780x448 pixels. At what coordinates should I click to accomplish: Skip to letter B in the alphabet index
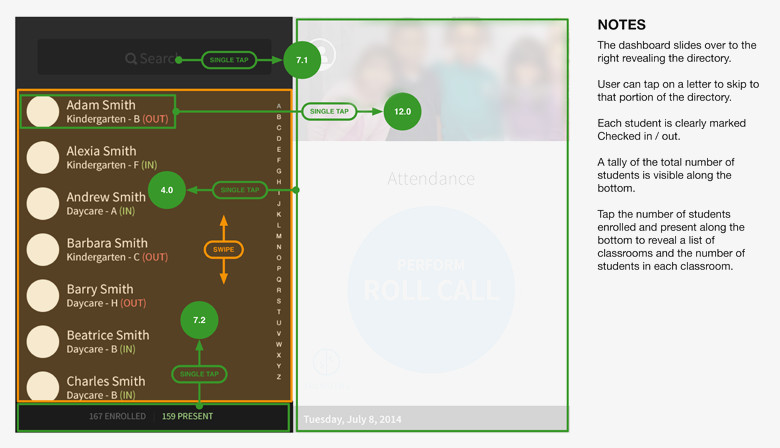tap(279, 117)
